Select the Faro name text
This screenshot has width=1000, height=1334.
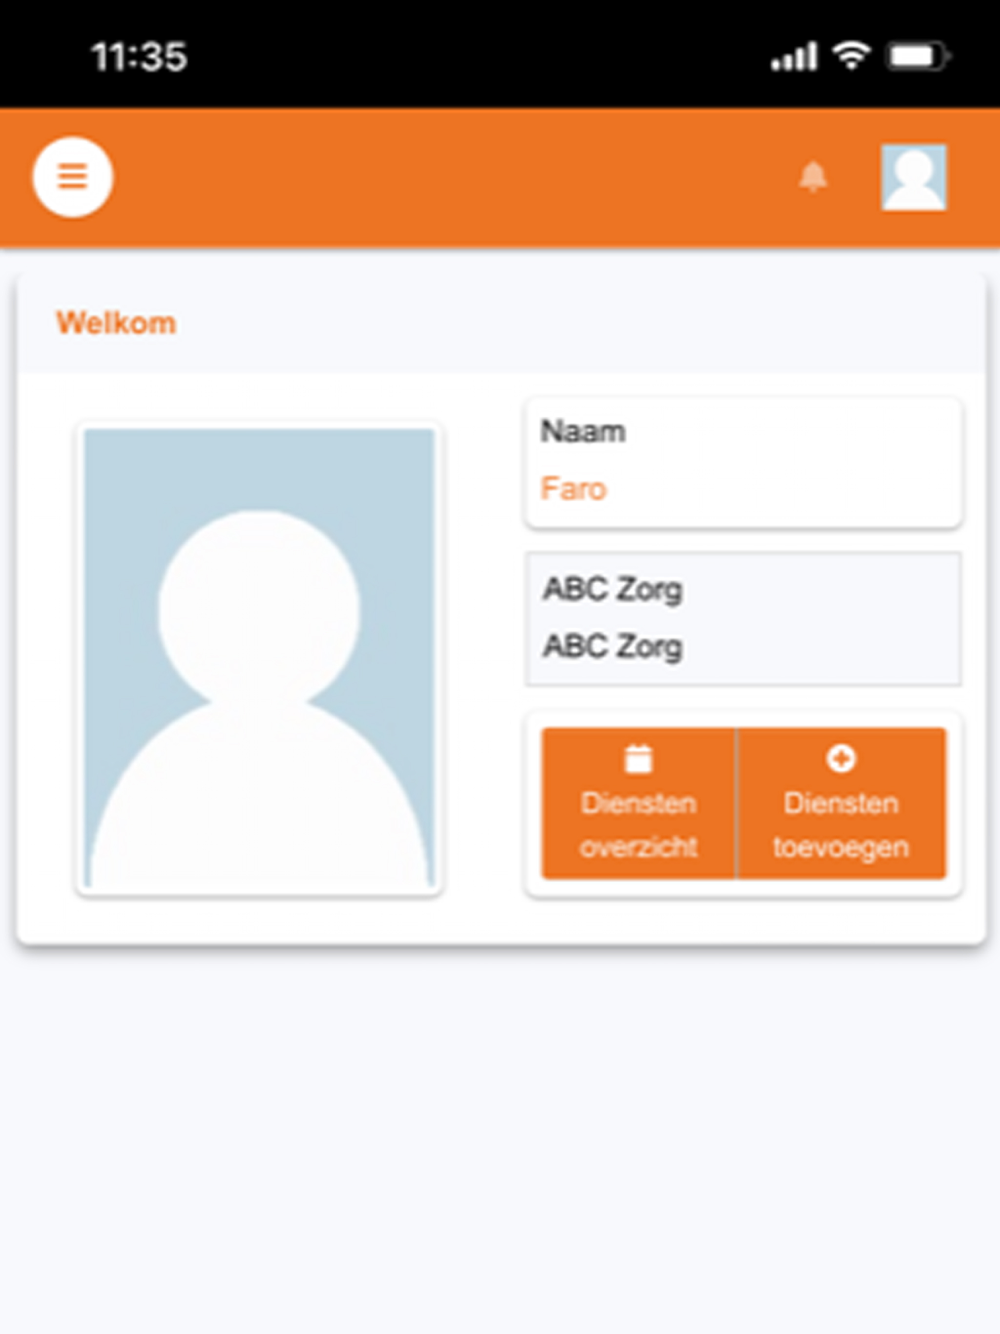(x=573, y=489)
